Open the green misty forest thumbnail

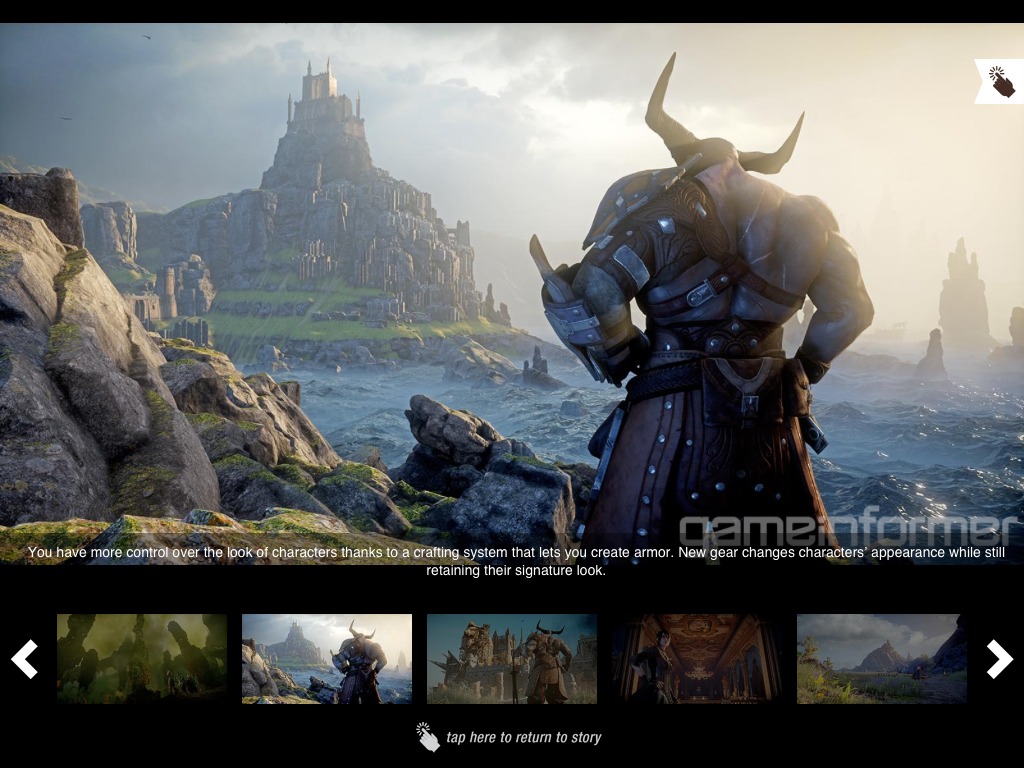(x=142, y=658)
